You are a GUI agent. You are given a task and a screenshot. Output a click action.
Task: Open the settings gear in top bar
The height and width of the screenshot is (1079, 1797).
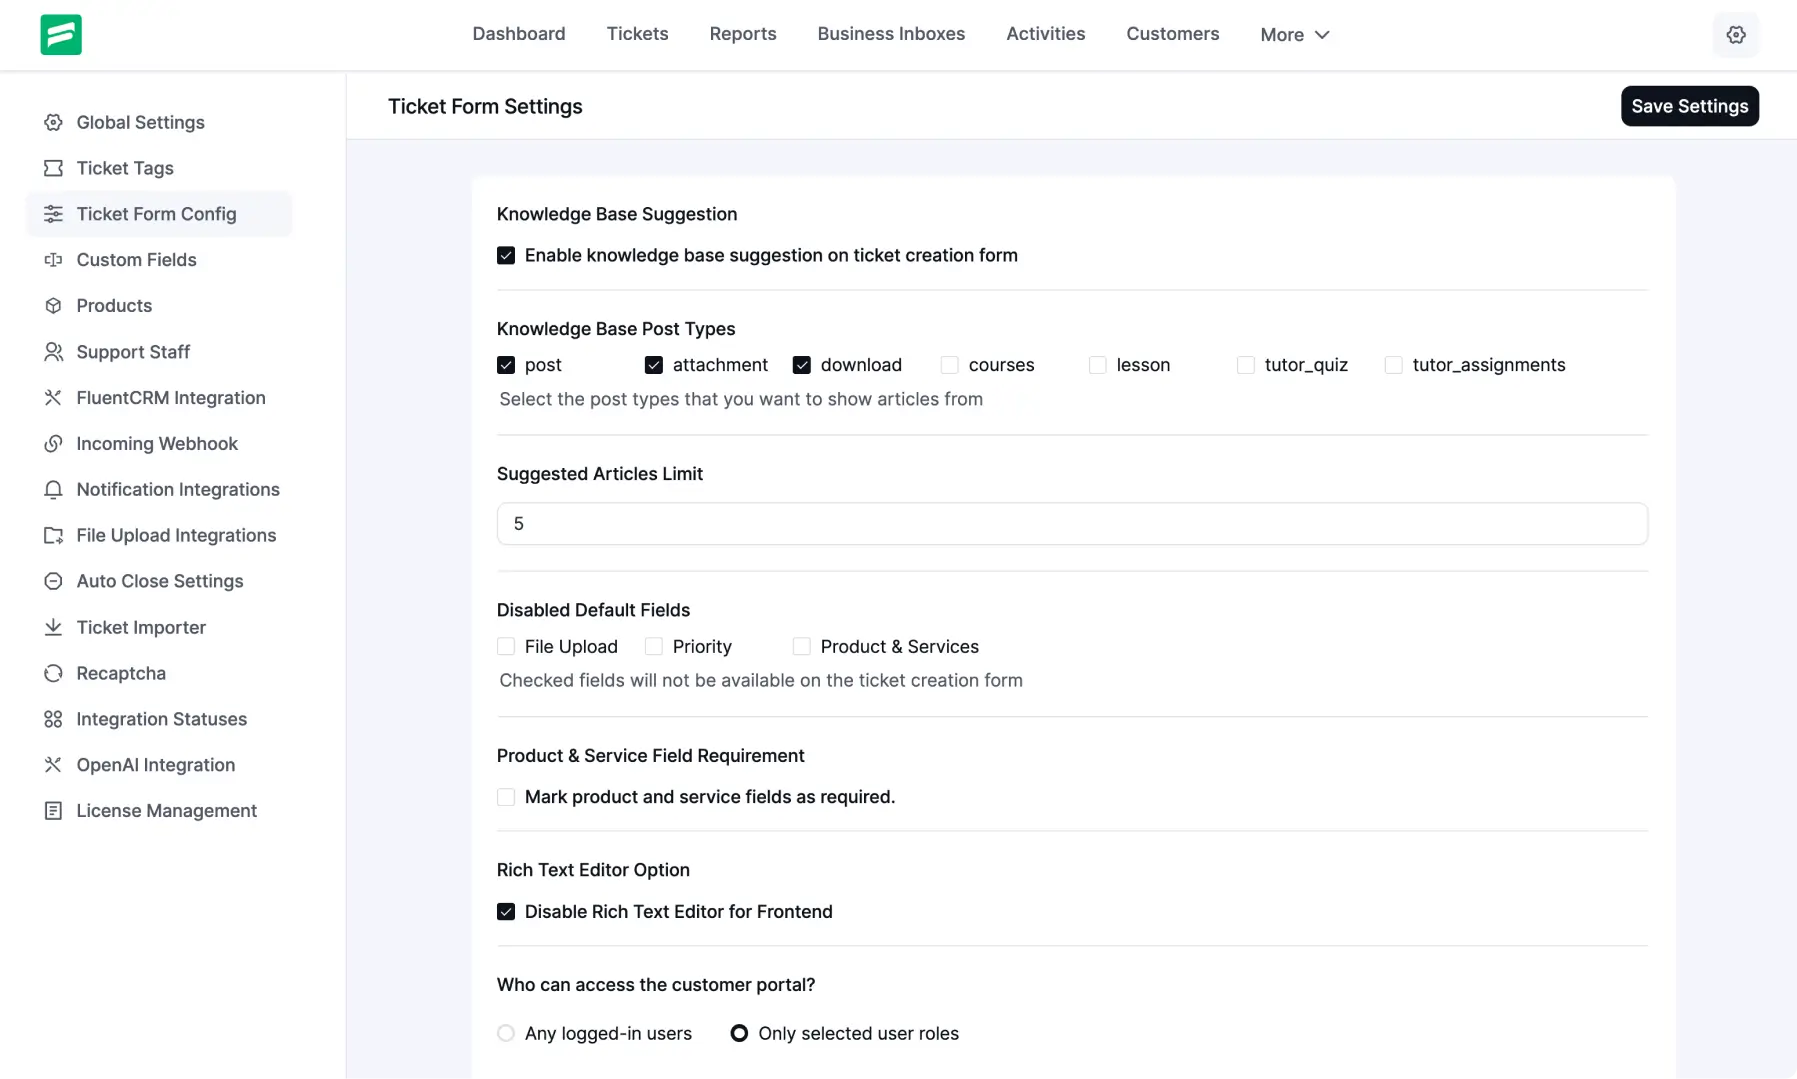click(x=1736, y=34)
